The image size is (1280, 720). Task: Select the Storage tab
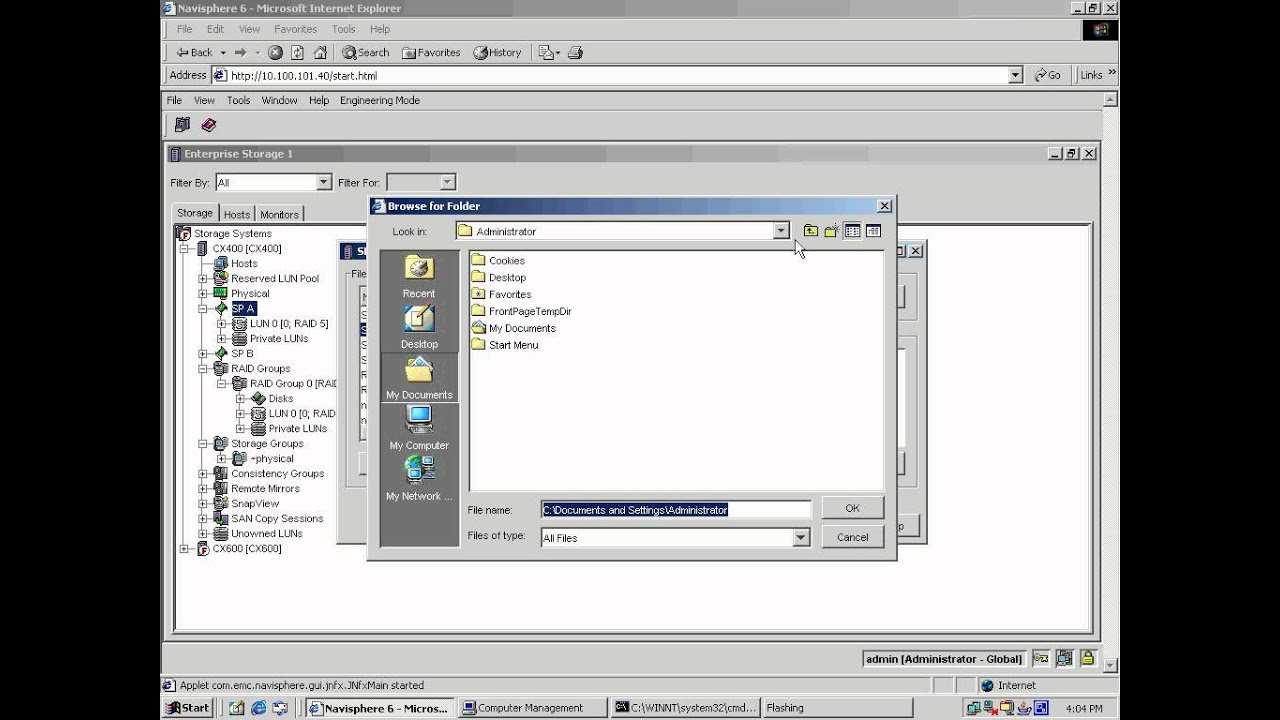[x=195, y=213]
